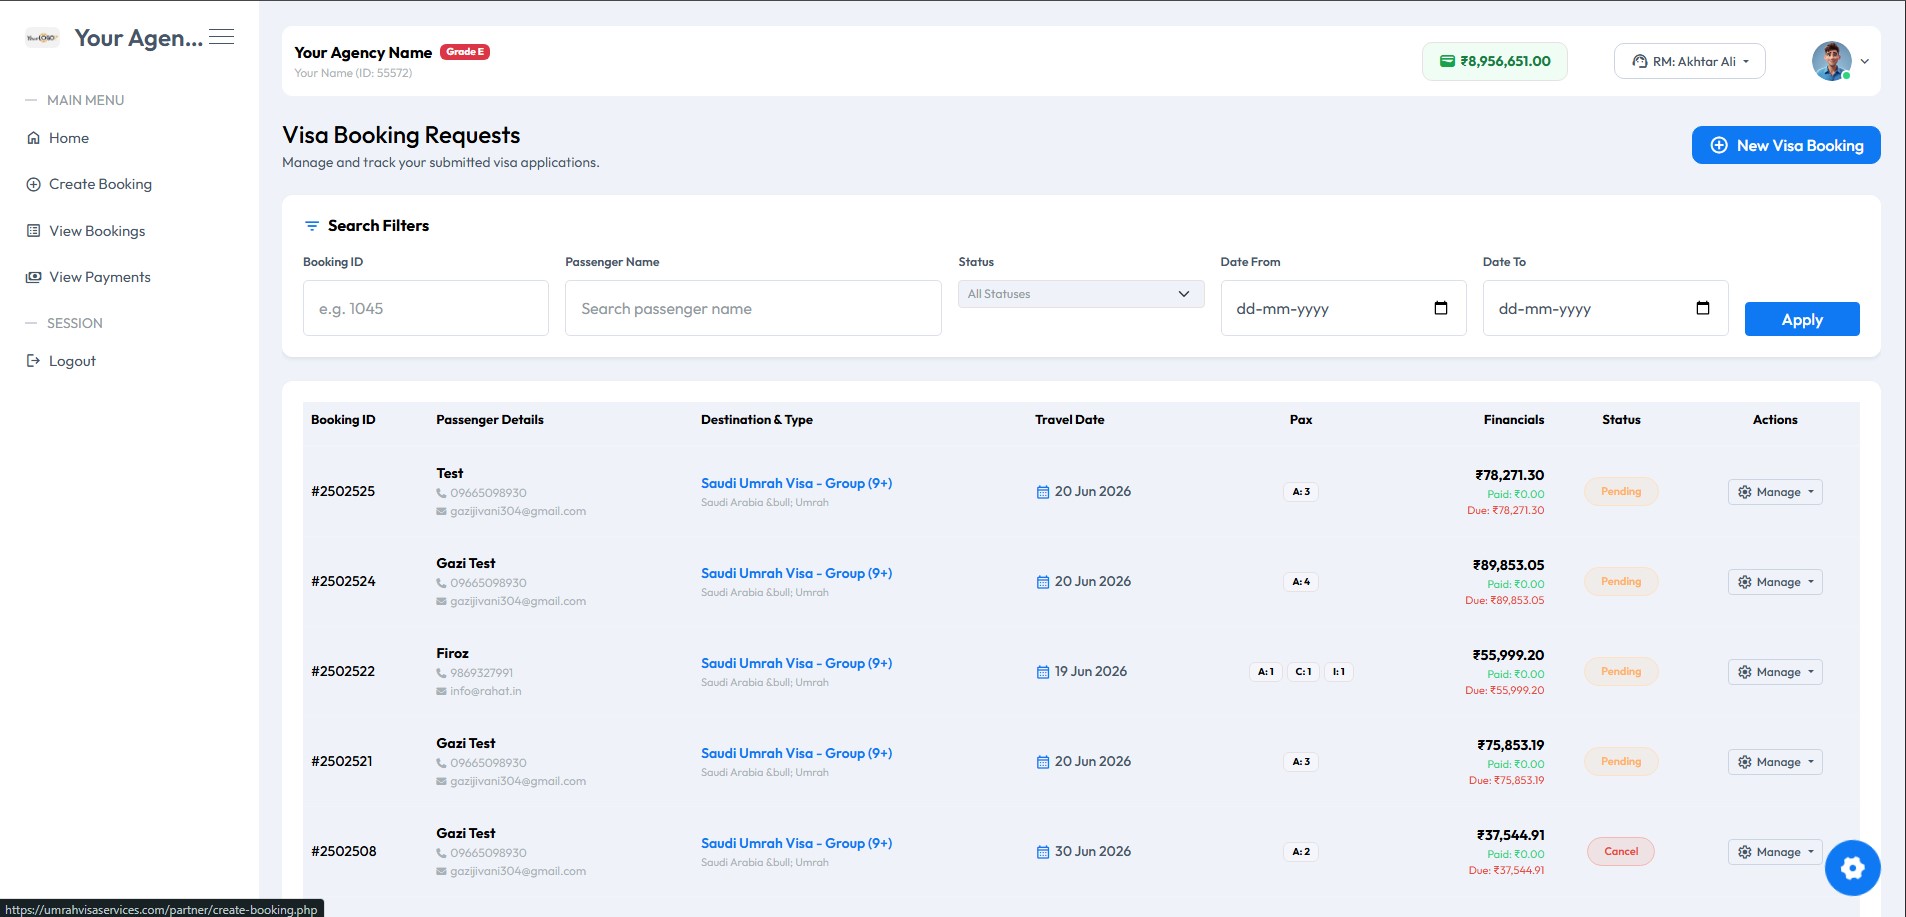The image size is (1906, 917).
Task: Expand the chevron next to profile avatar
Action: [x=1864, y=61]
